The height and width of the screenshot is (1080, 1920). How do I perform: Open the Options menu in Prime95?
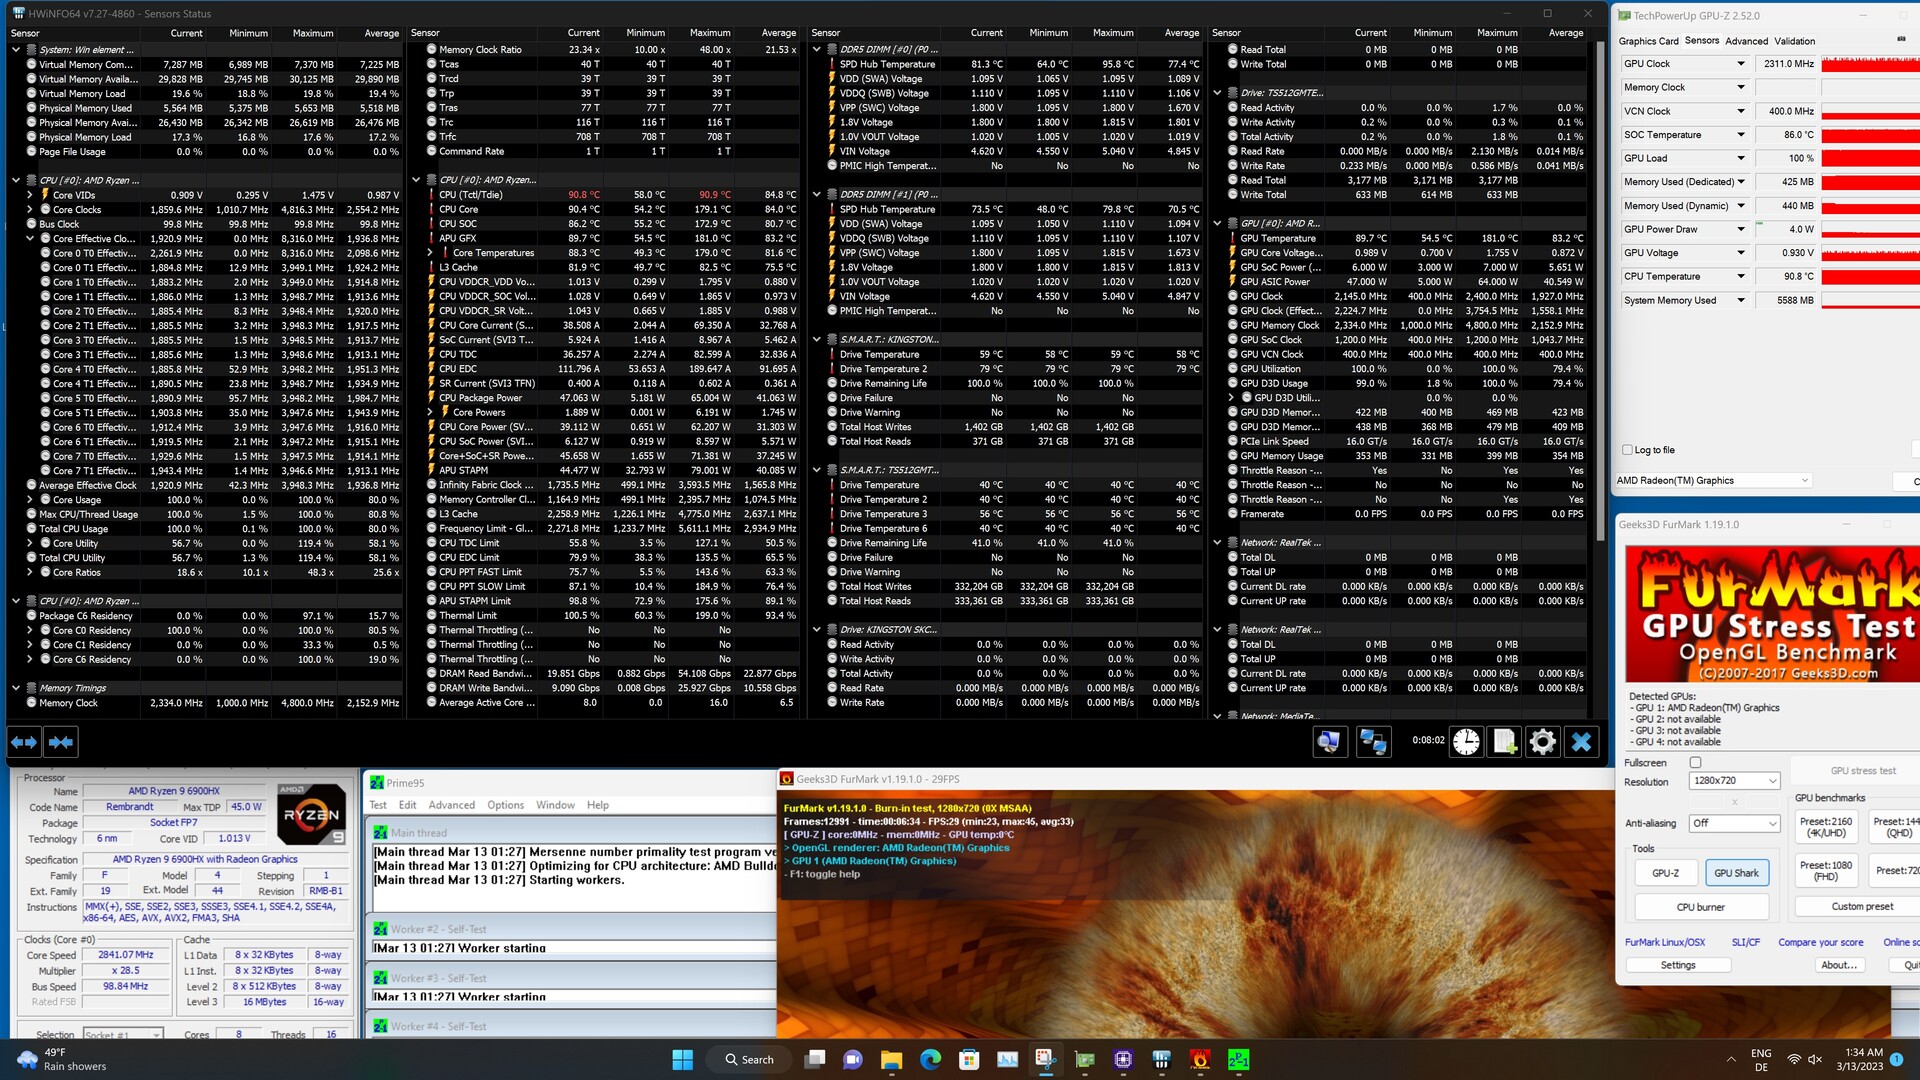coord(505,805)
